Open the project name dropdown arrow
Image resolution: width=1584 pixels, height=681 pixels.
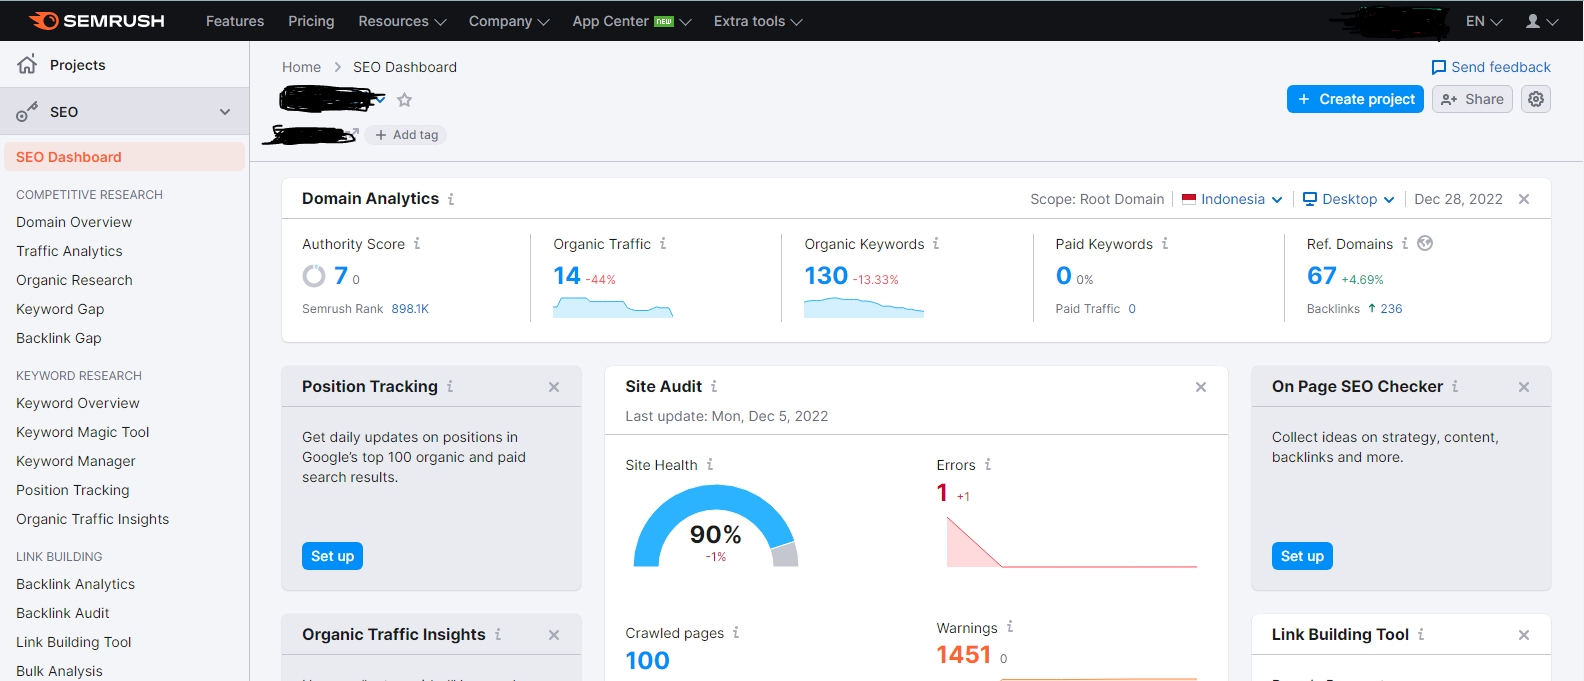point(381,99)
